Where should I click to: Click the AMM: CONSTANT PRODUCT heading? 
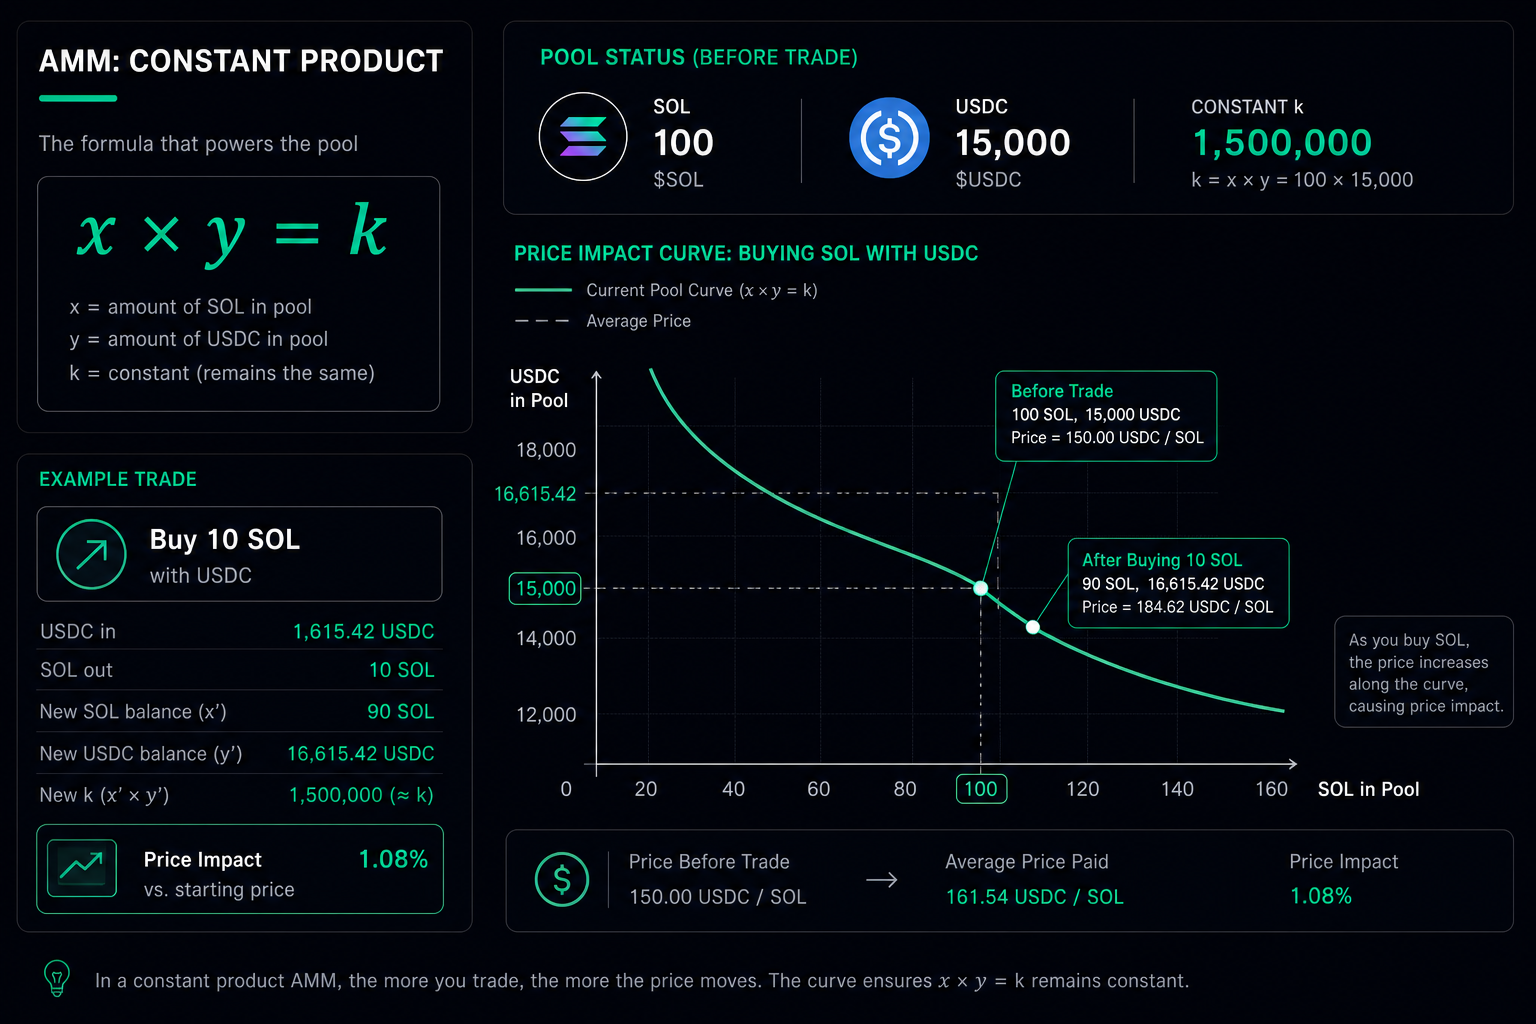pyautogui.click(x=241, y=61)
